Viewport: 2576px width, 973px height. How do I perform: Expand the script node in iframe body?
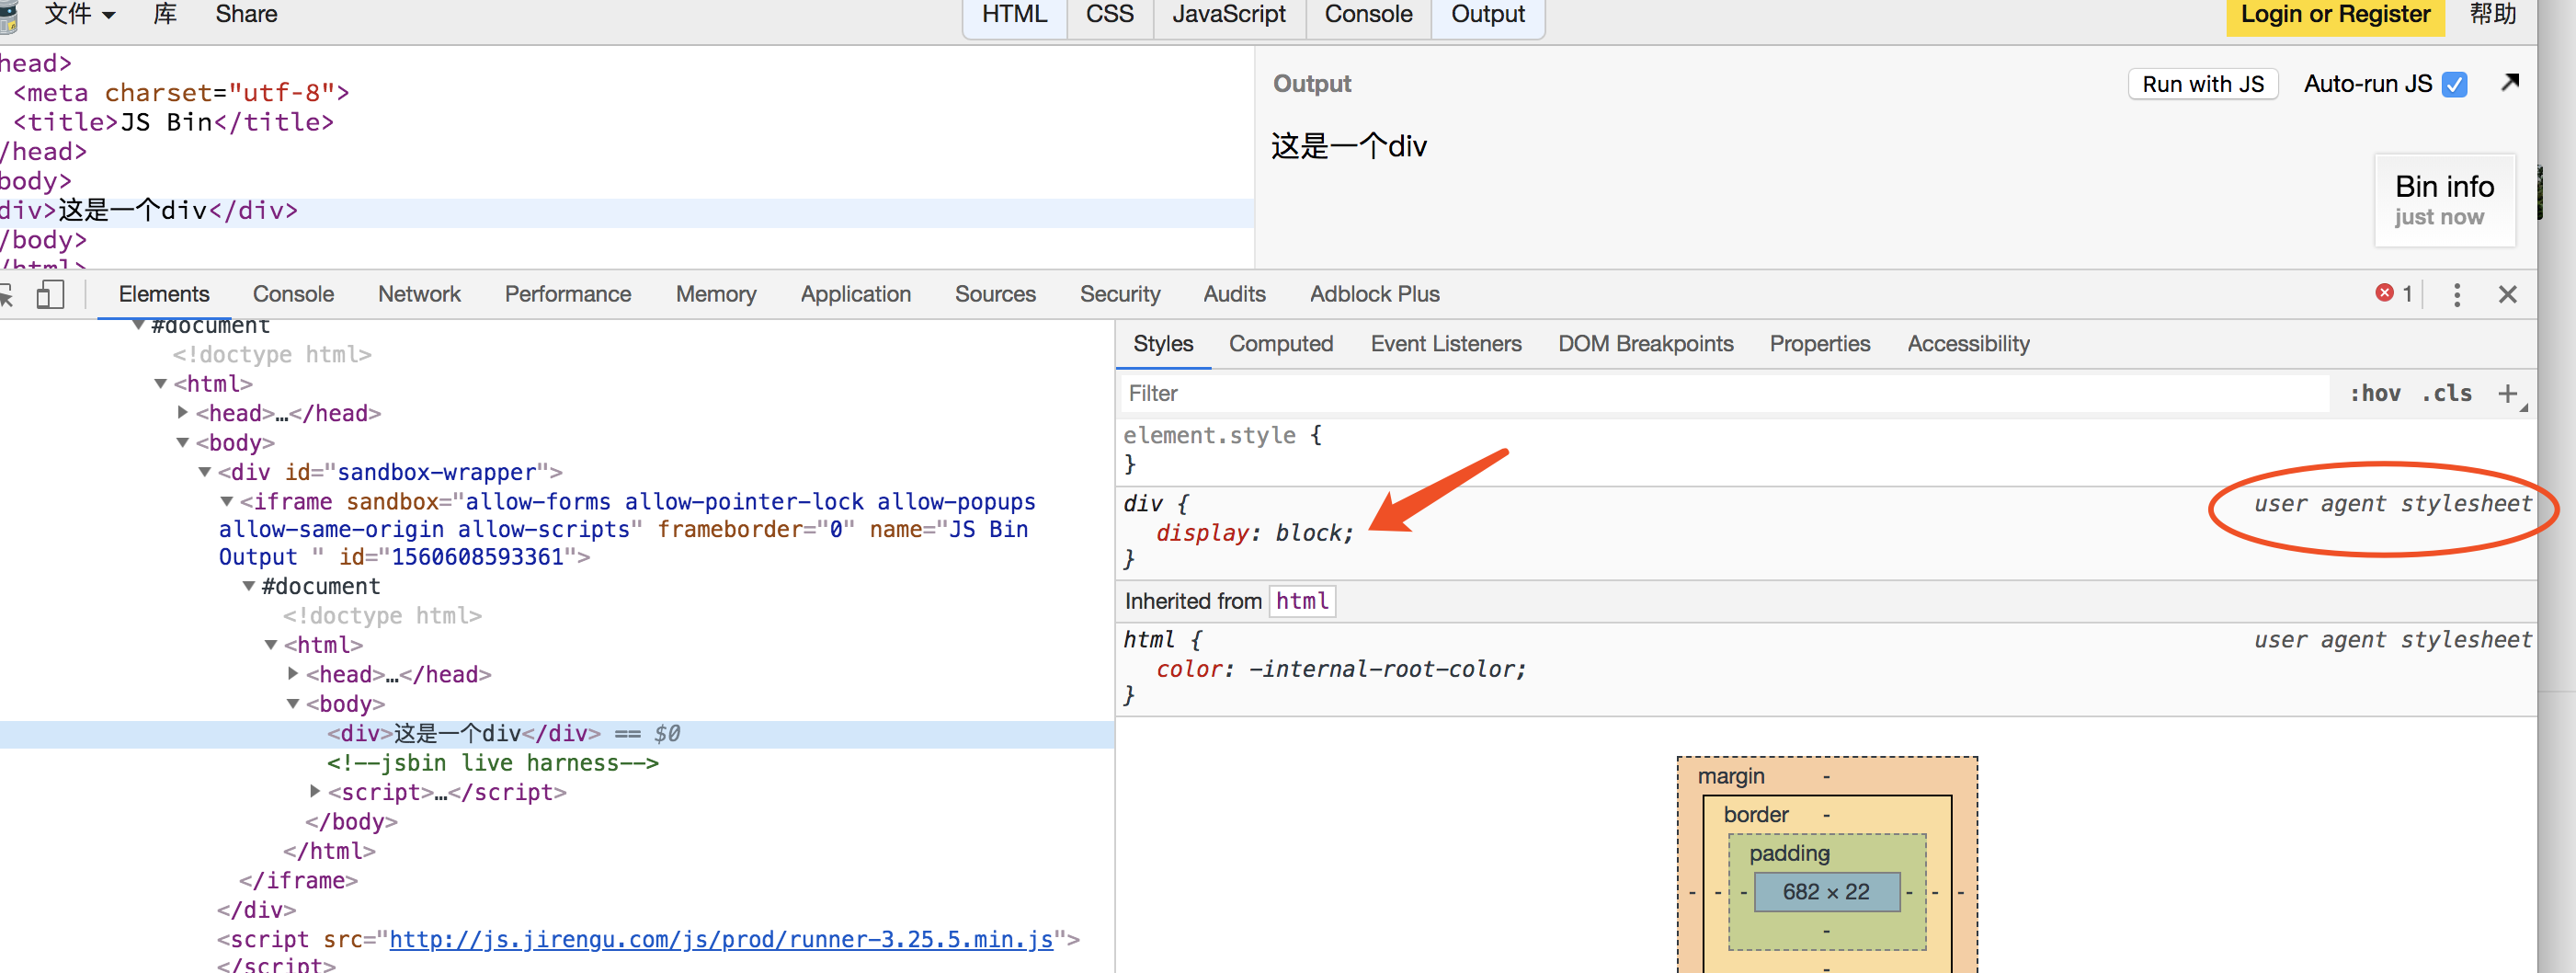pos(315,791)
